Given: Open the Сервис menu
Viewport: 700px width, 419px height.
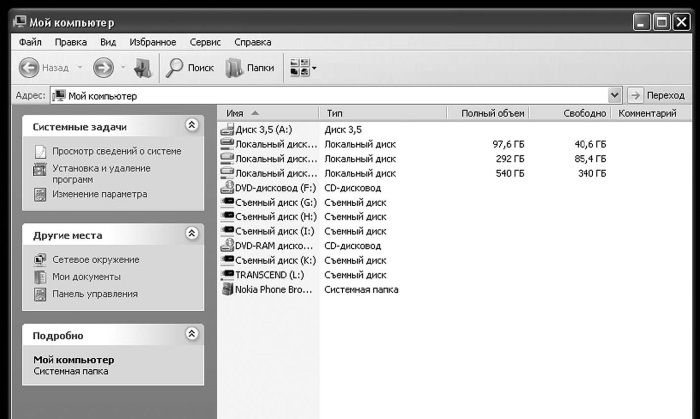Looking at the screenshot, I should (x=205, y=42).
